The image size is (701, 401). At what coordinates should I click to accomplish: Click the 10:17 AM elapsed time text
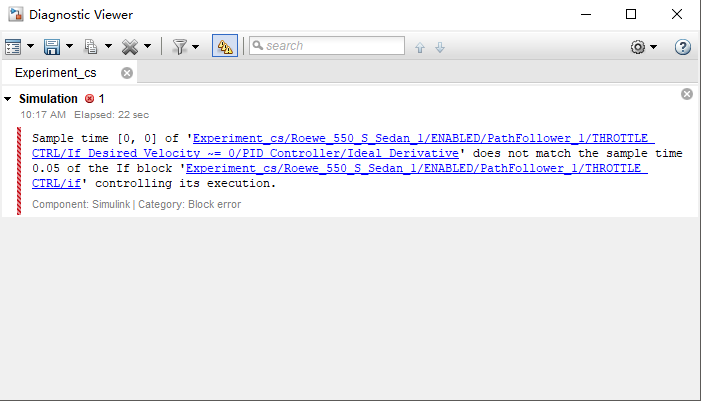(84, 115)
